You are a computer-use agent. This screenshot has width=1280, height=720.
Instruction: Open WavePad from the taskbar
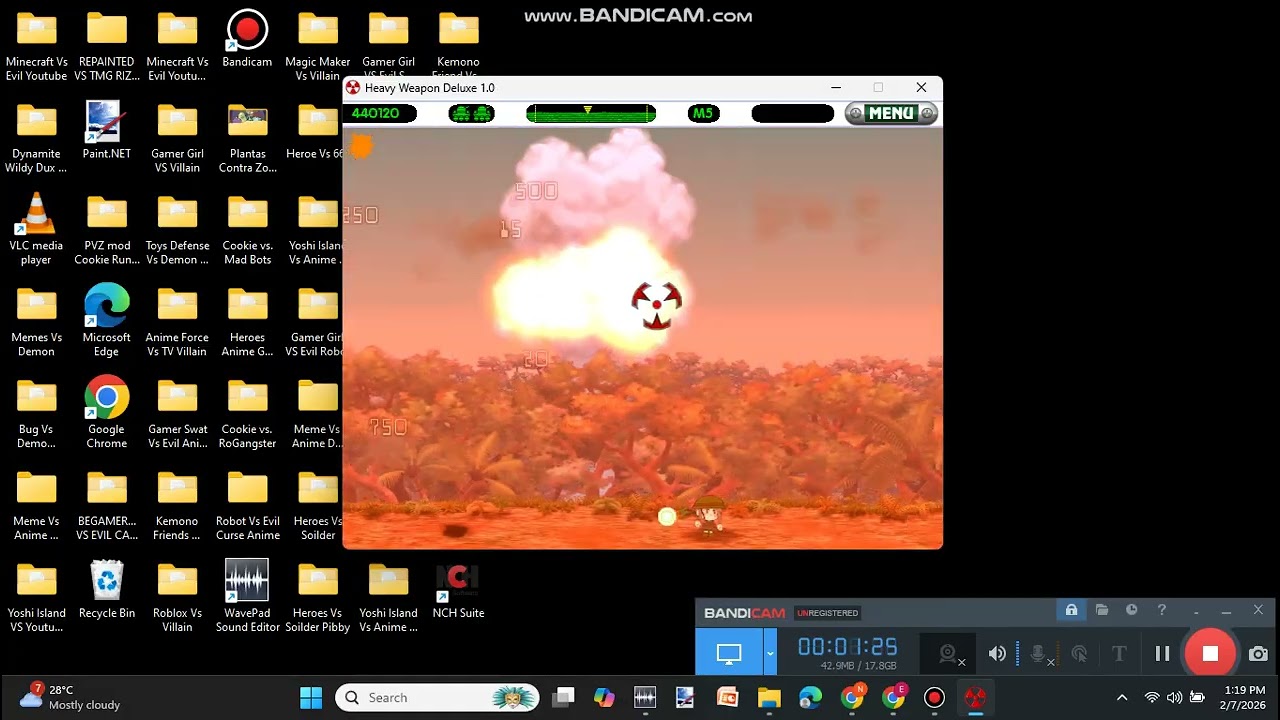(644, 697)
